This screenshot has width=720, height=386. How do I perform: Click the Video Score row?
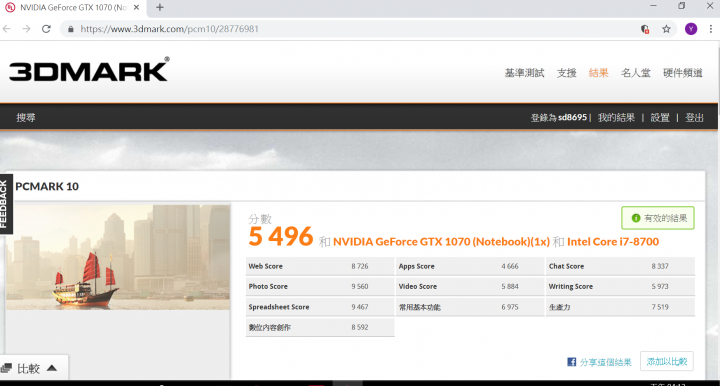(470, 286)
